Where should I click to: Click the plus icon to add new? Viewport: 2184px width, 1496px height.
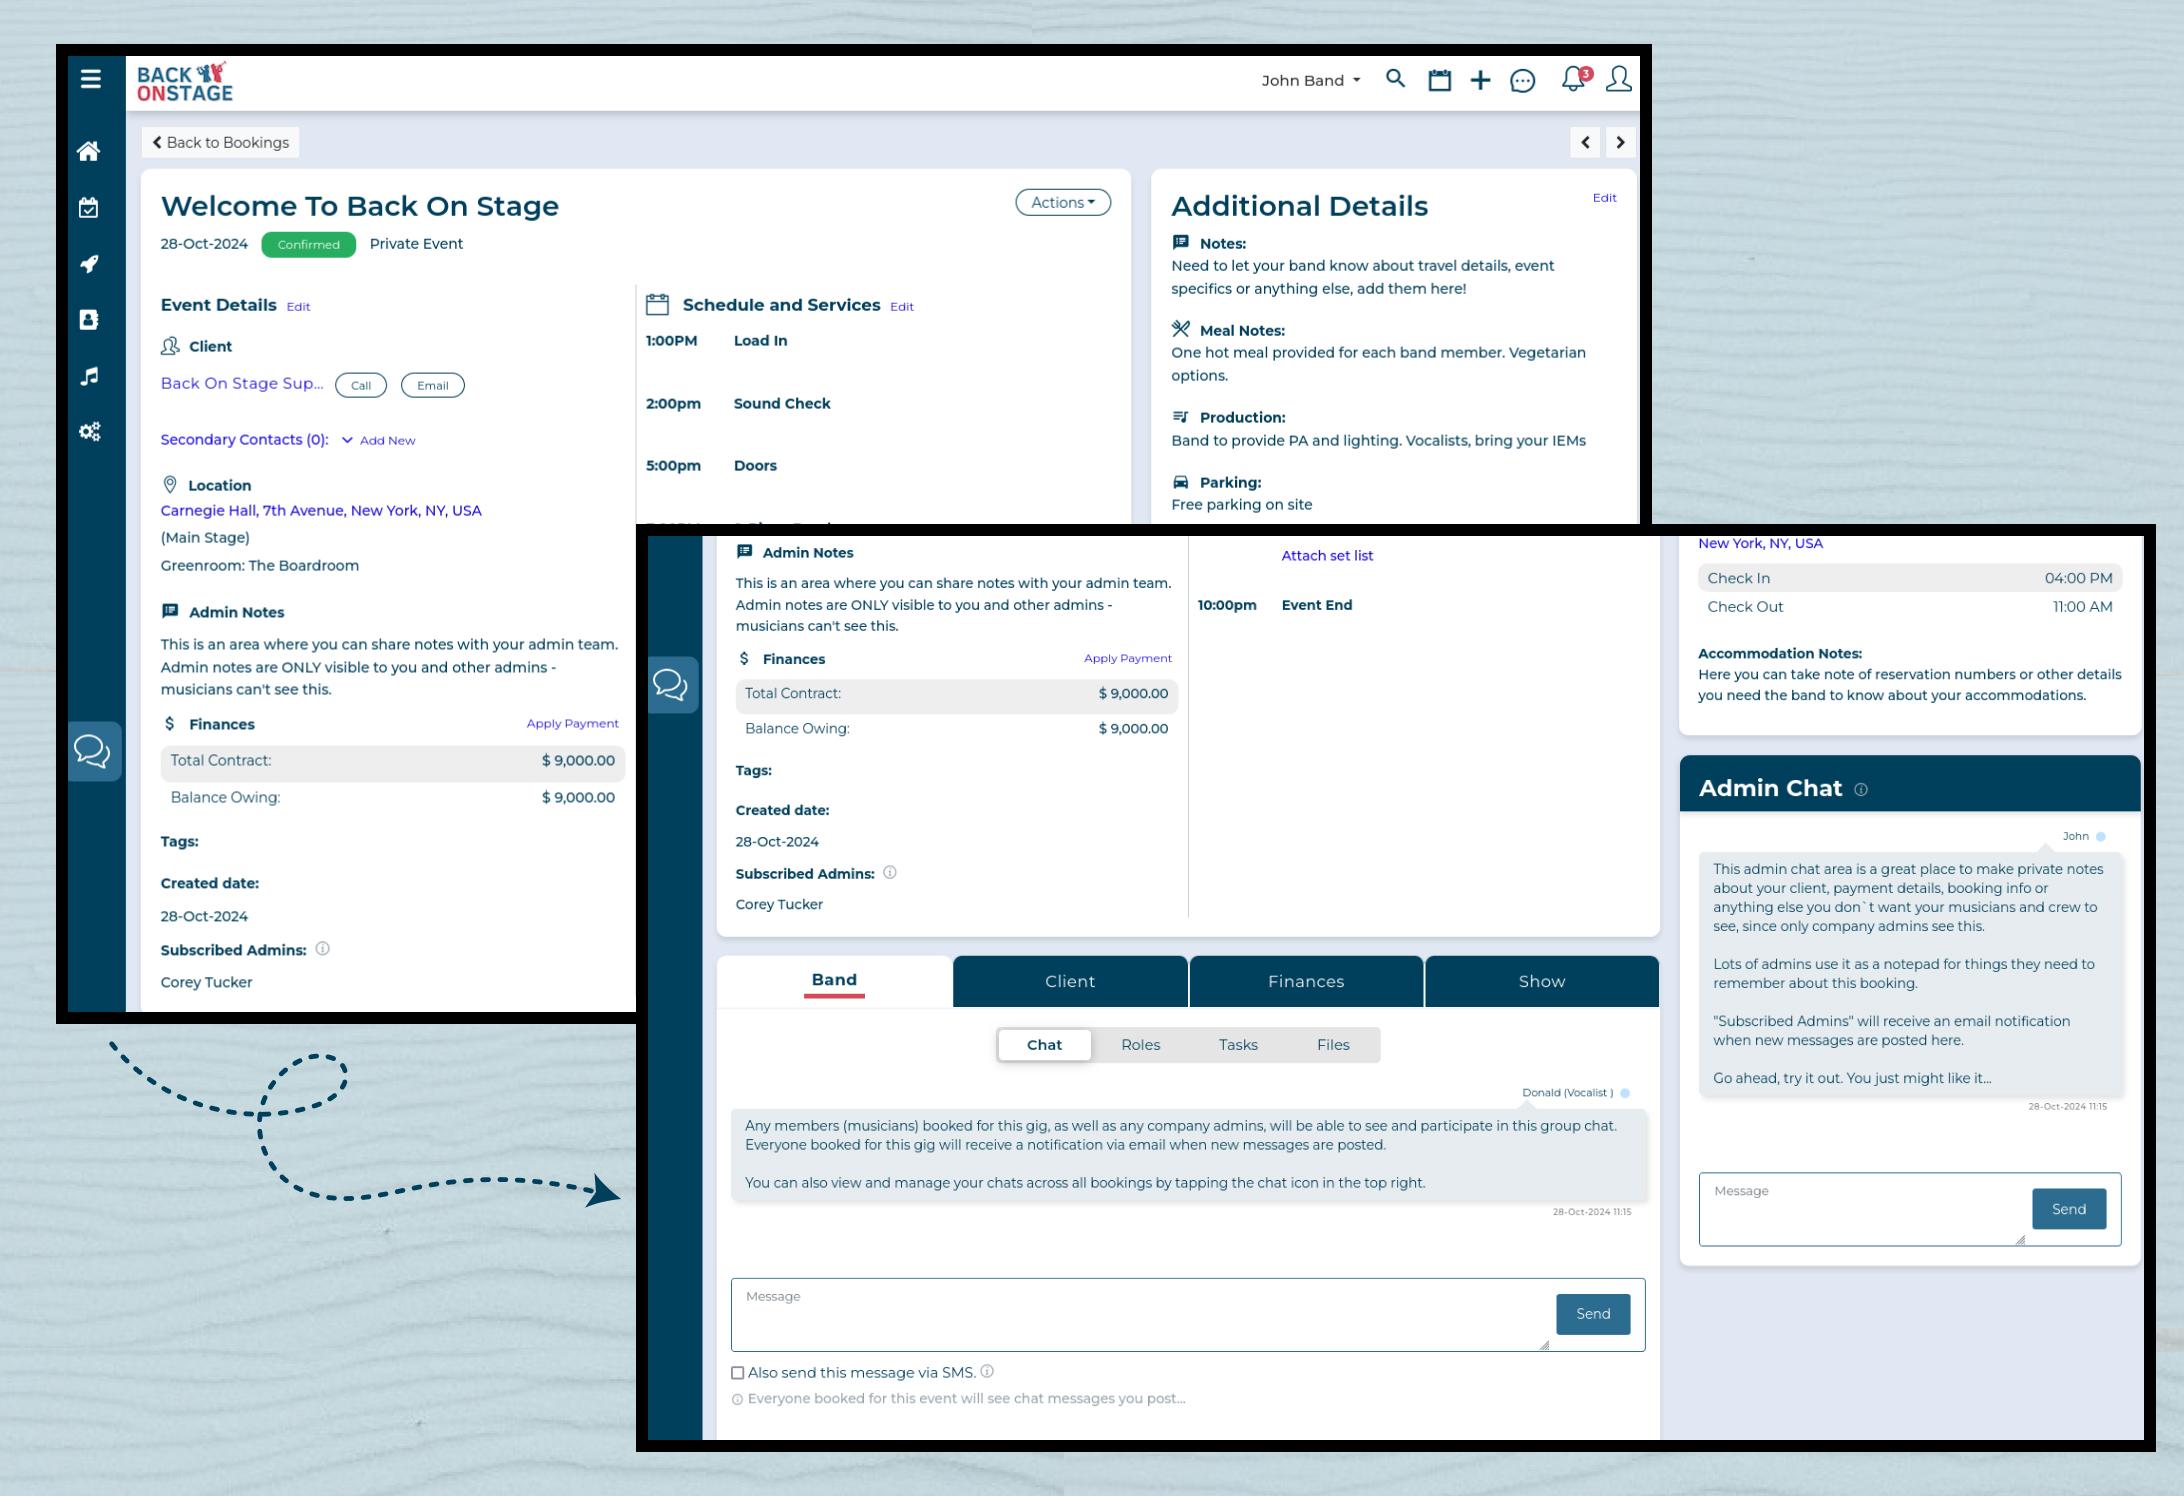(1480, 80)
